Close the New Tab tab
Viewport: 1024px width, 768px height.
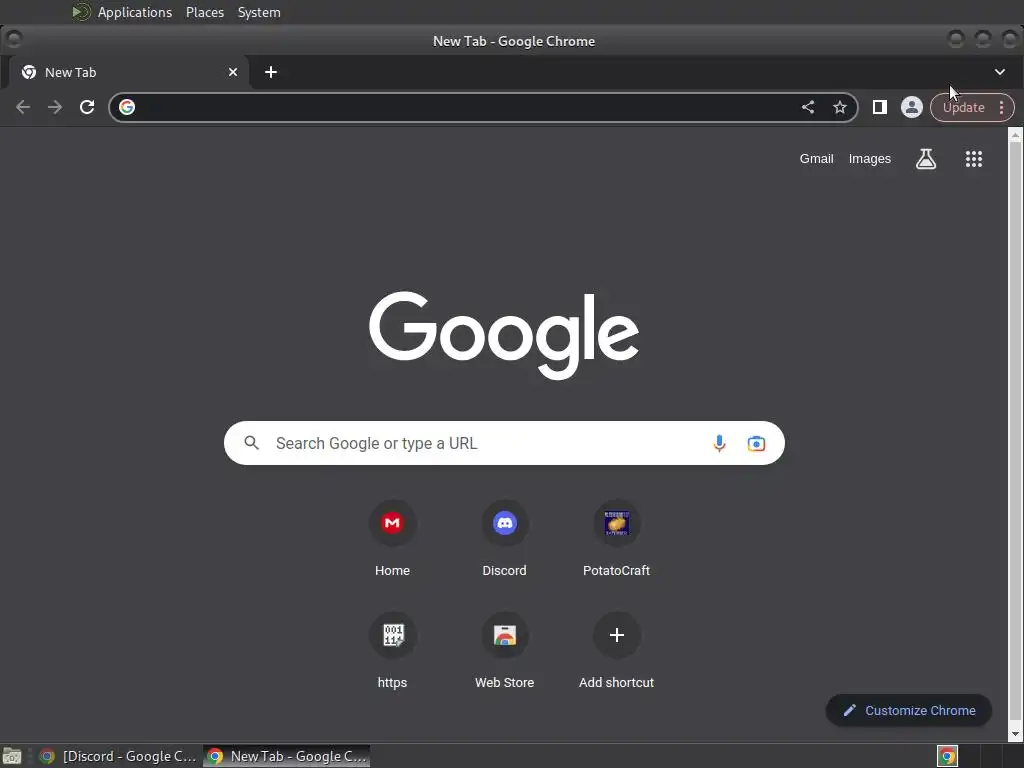tap(233, 72)
